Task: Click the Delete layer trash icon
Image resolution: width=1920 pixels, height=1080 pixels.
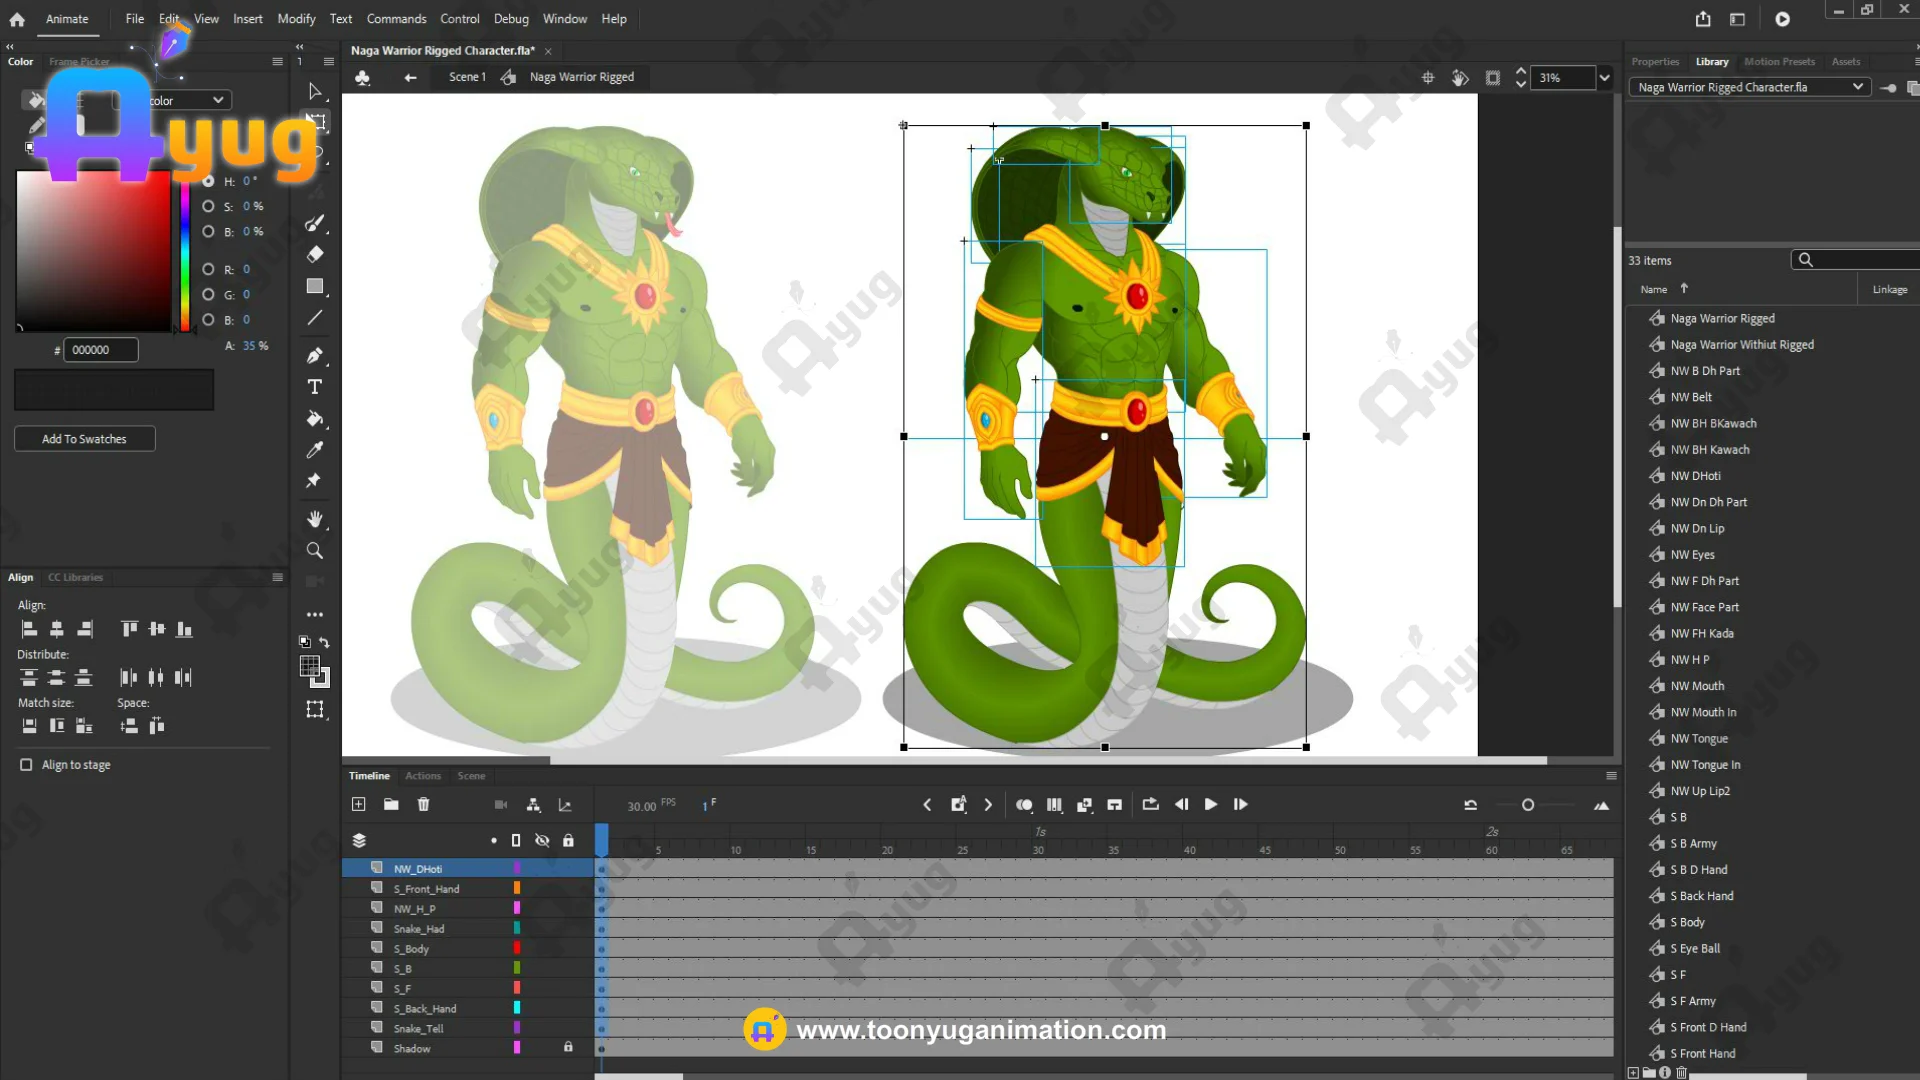Action: point(423,804)
